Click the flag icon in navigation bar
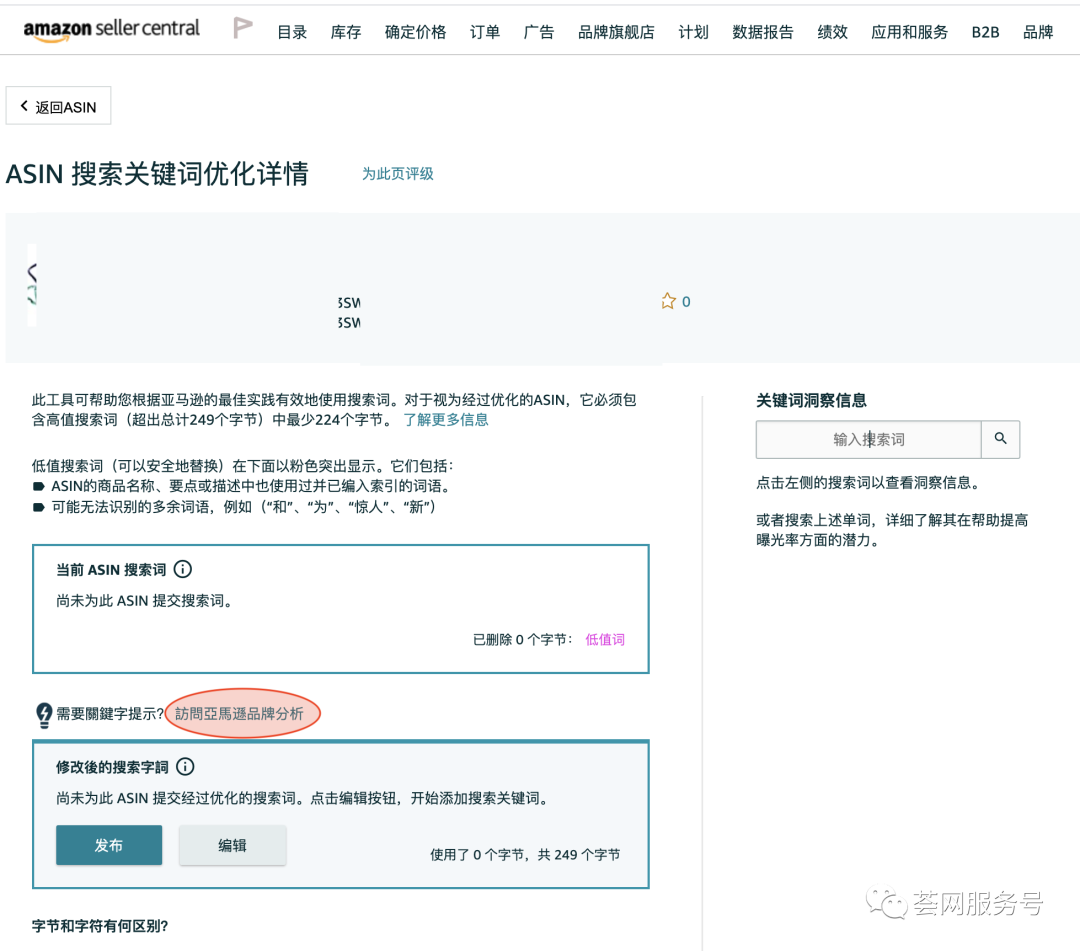The height and width of the screenshot is (951, 1080). coord(242,28)
